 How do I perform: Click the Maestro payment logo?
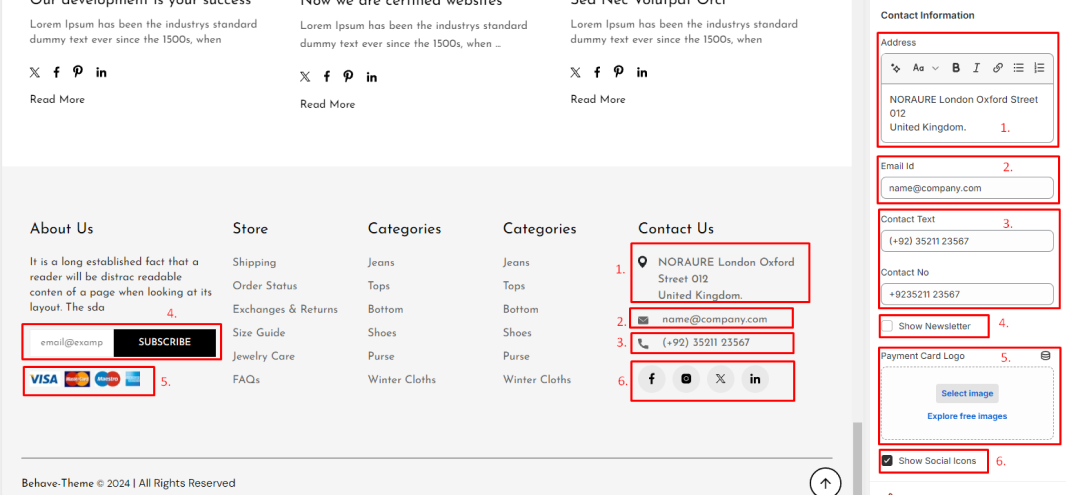tap(107, 379)
